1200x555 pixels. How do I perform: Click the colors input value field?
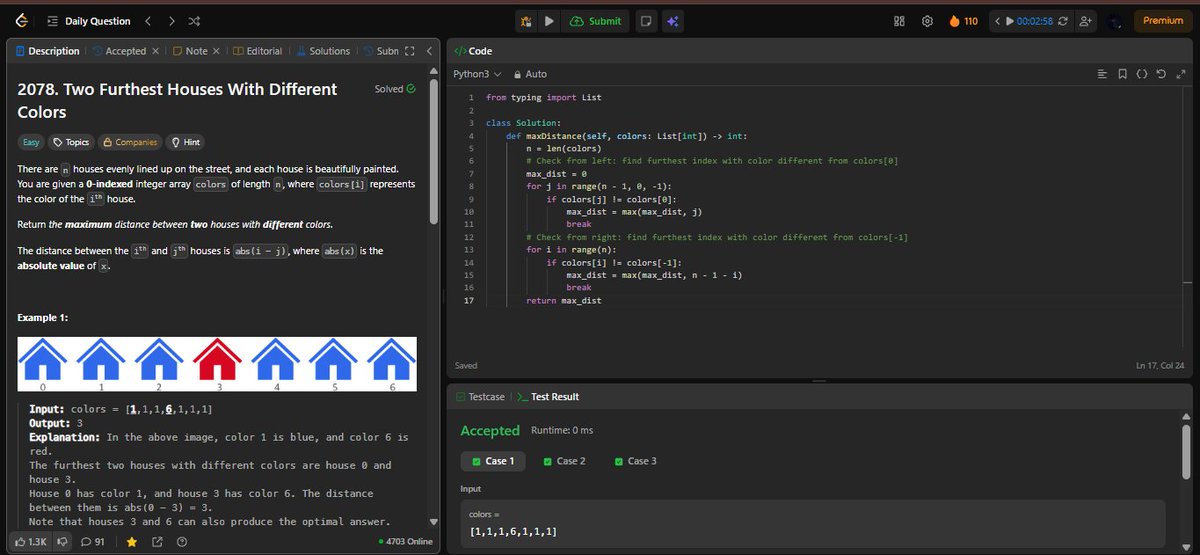pos(813,523)
